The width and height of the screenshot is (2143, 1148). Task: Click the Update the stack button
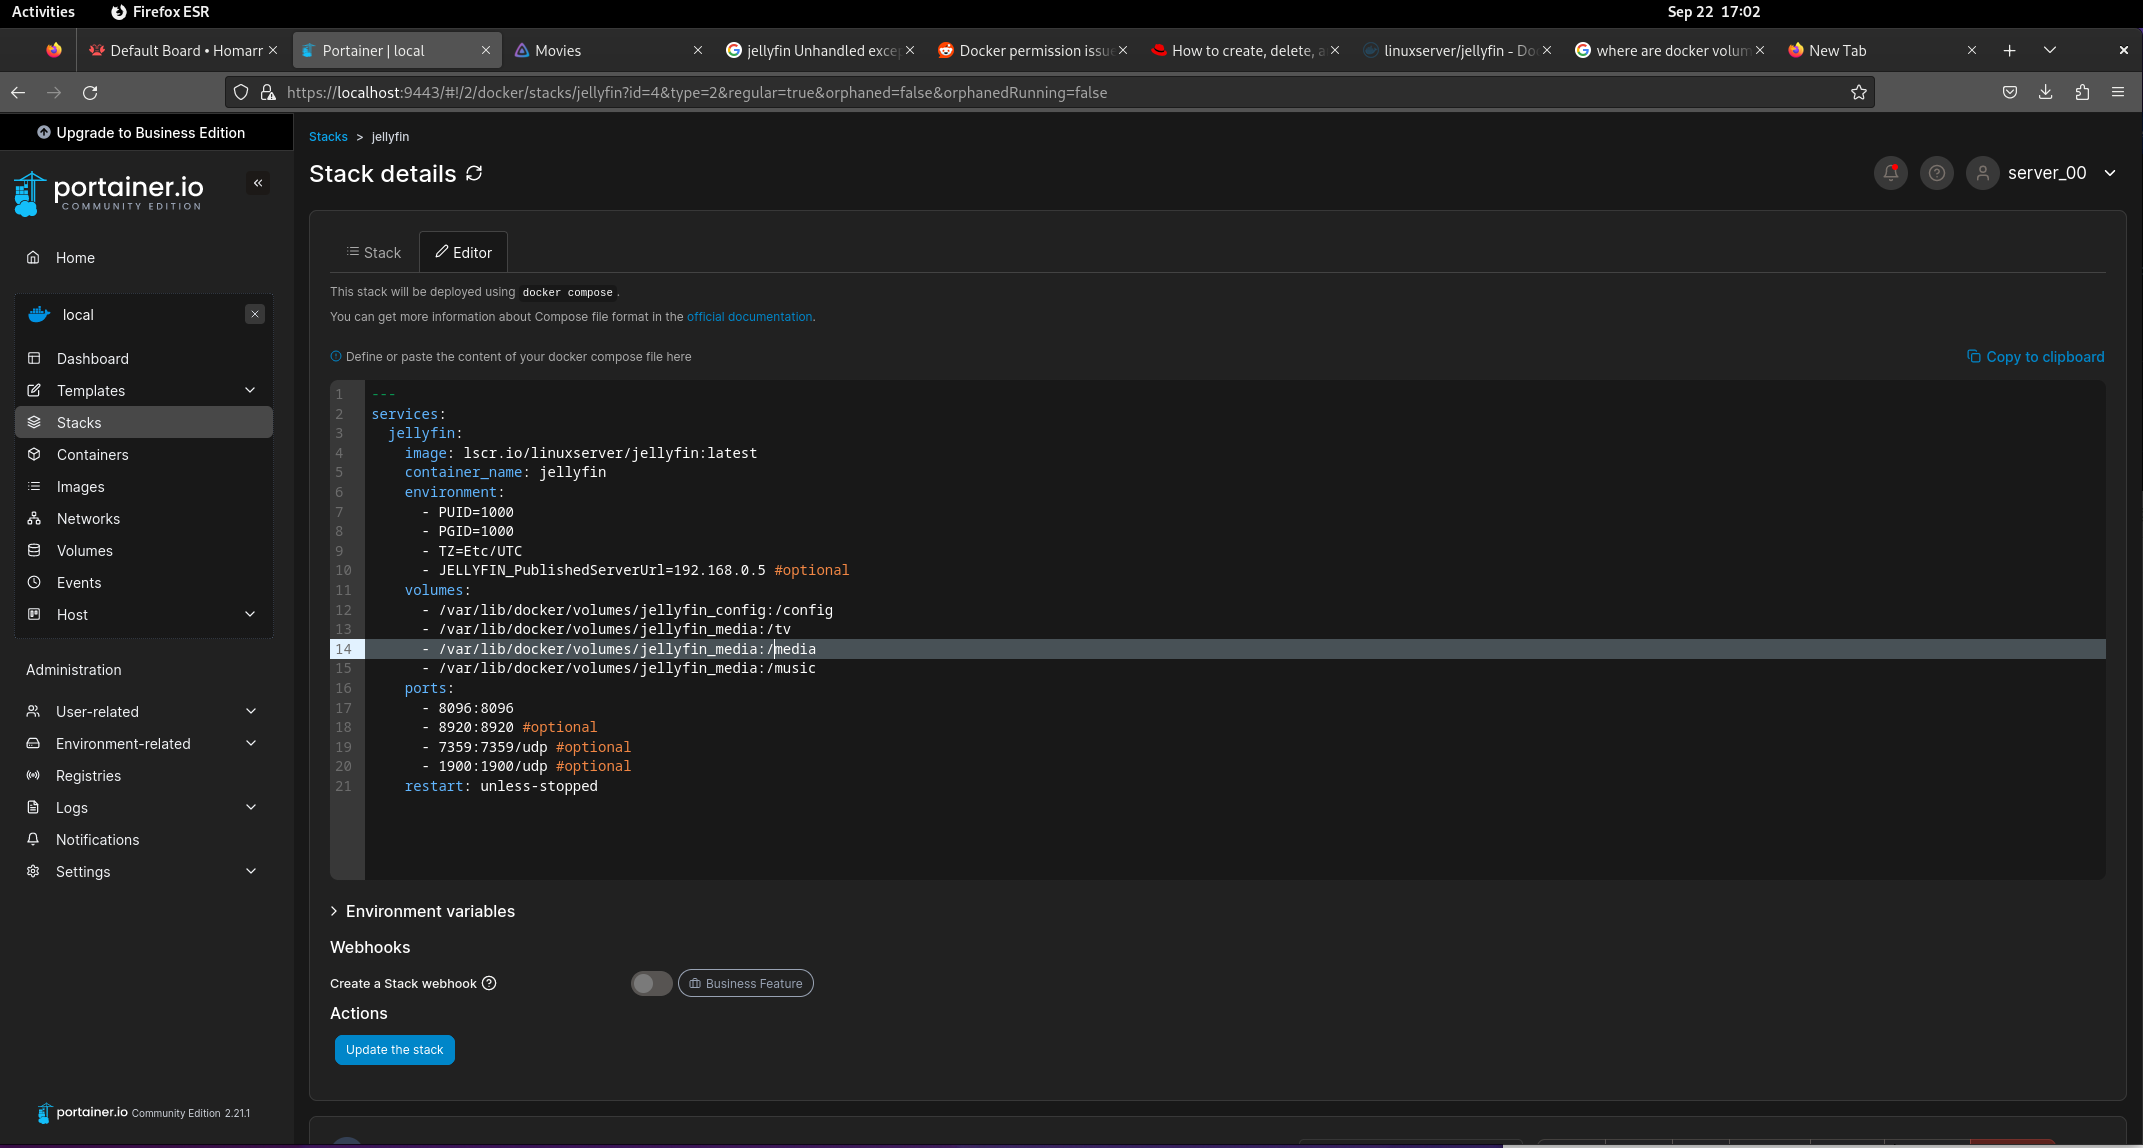[x=394, y=1050]
